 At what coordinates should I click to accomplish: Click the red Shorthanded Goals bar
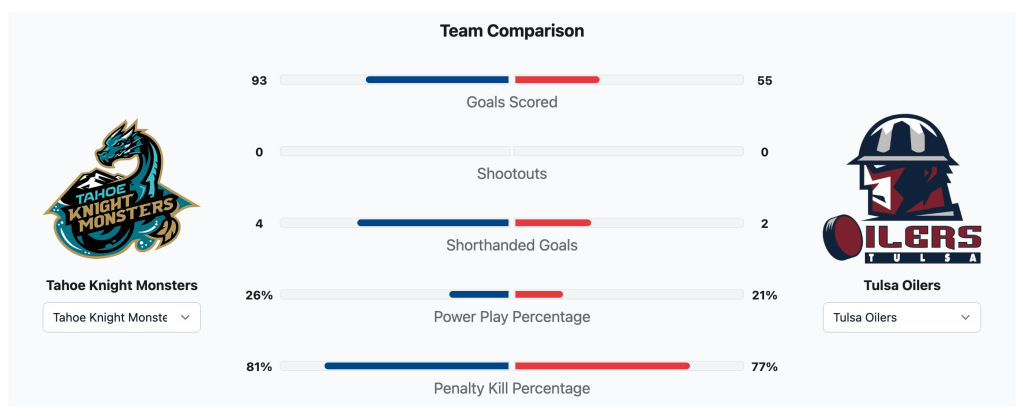pos(553,223)
